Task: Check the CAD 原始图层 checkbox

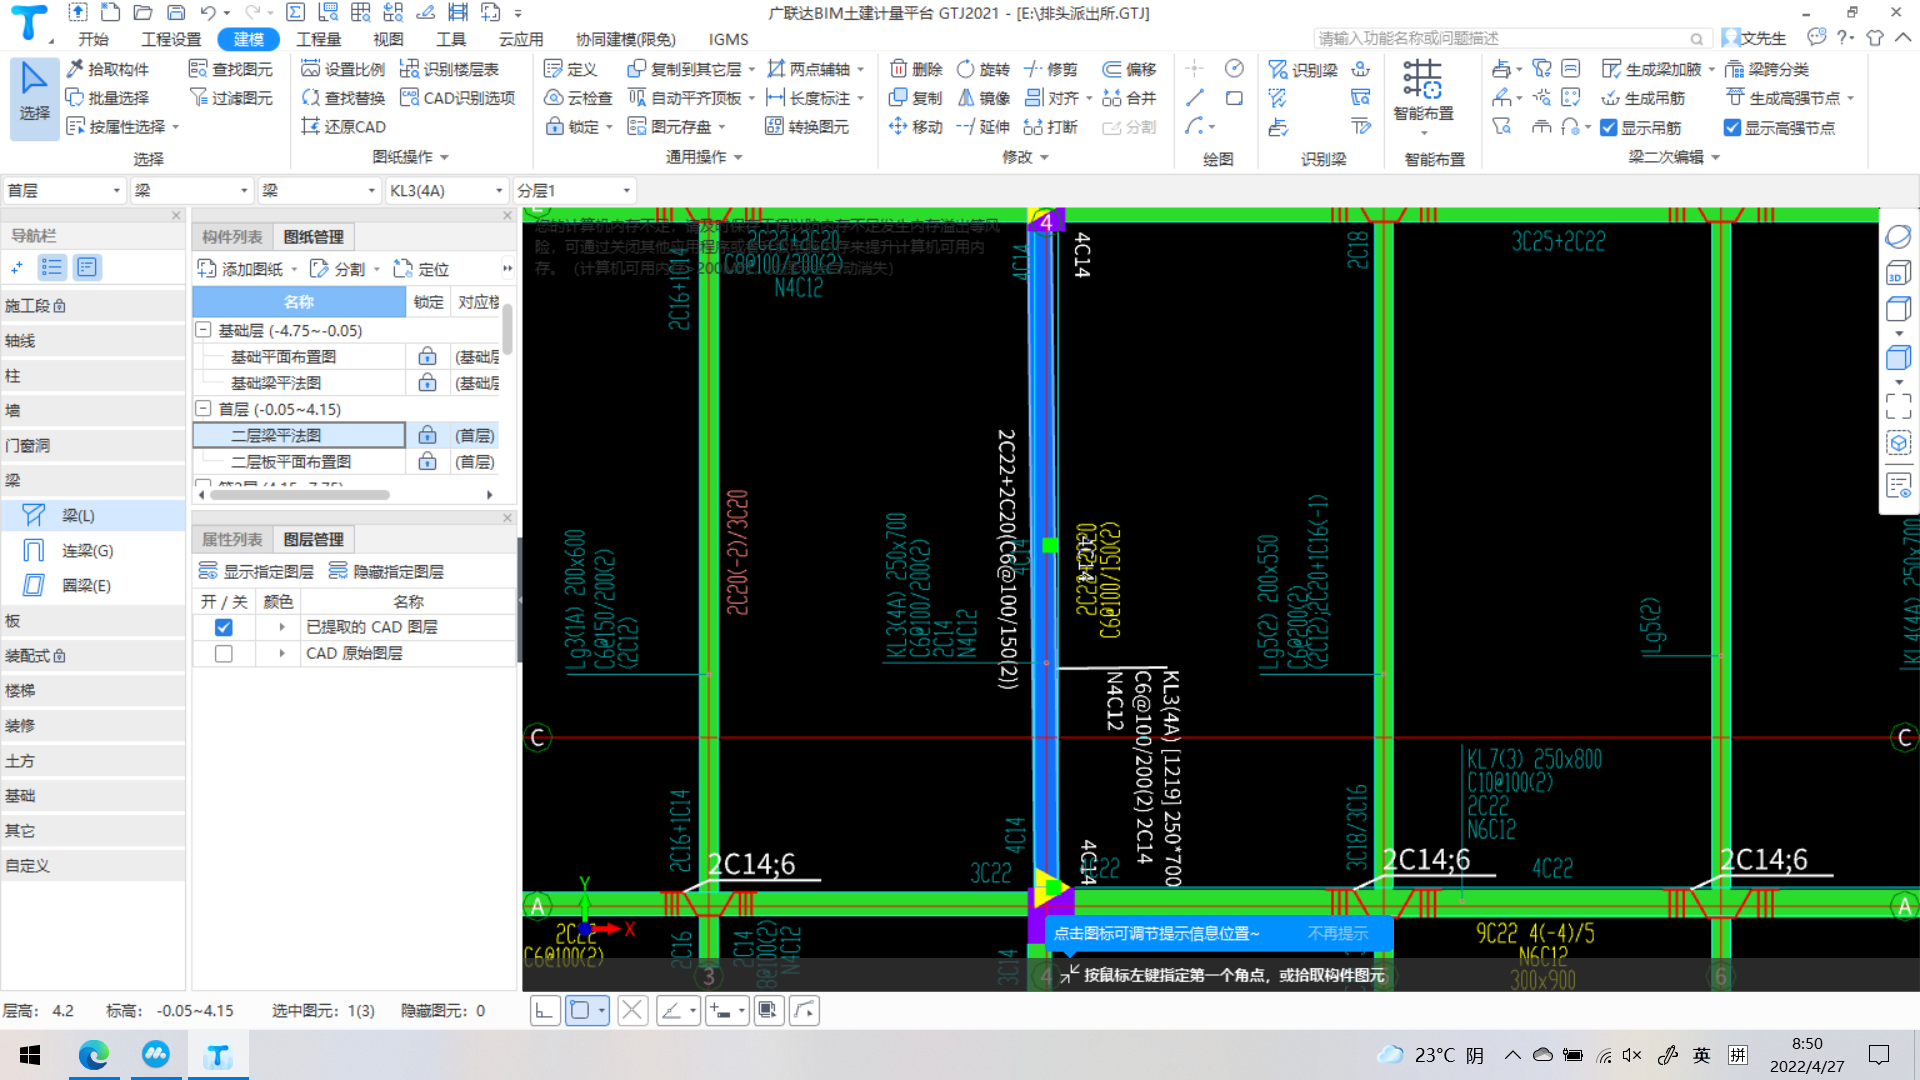Action: coord(224,653)
